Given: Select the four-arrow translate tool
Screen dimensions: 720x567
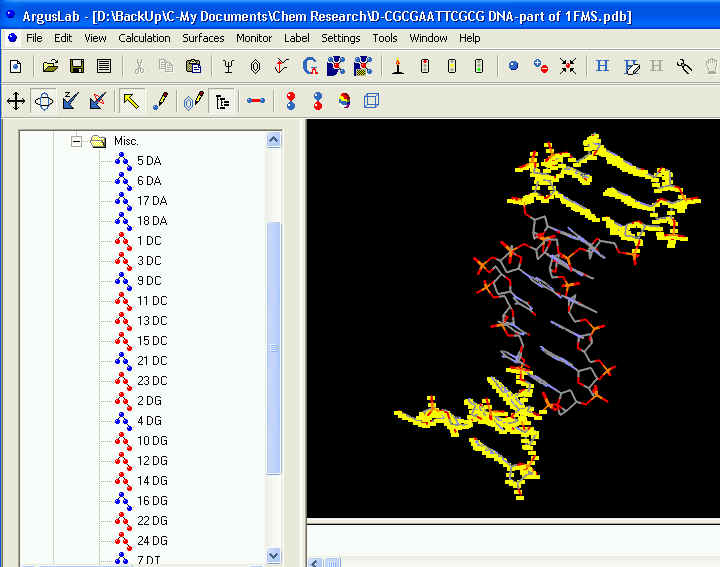Looking at the screenshot, I should tap(16, 101).
